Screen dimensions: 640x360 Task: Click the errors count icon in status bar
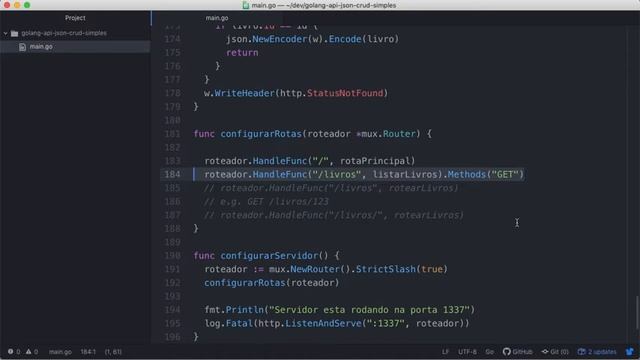[10, 351]
